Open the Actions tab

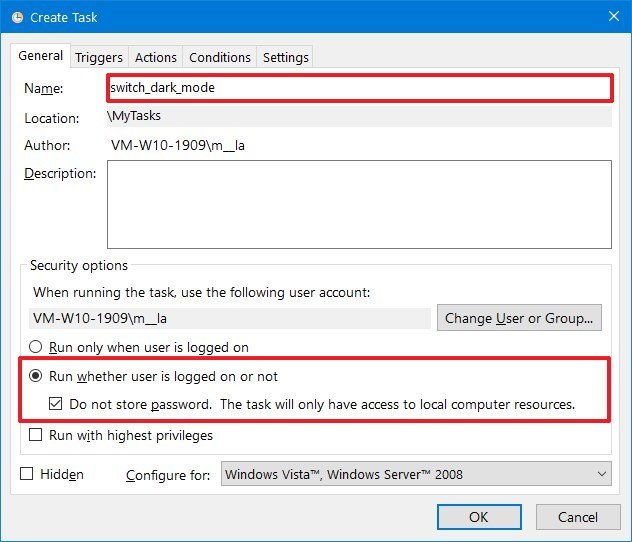[156, 57]
